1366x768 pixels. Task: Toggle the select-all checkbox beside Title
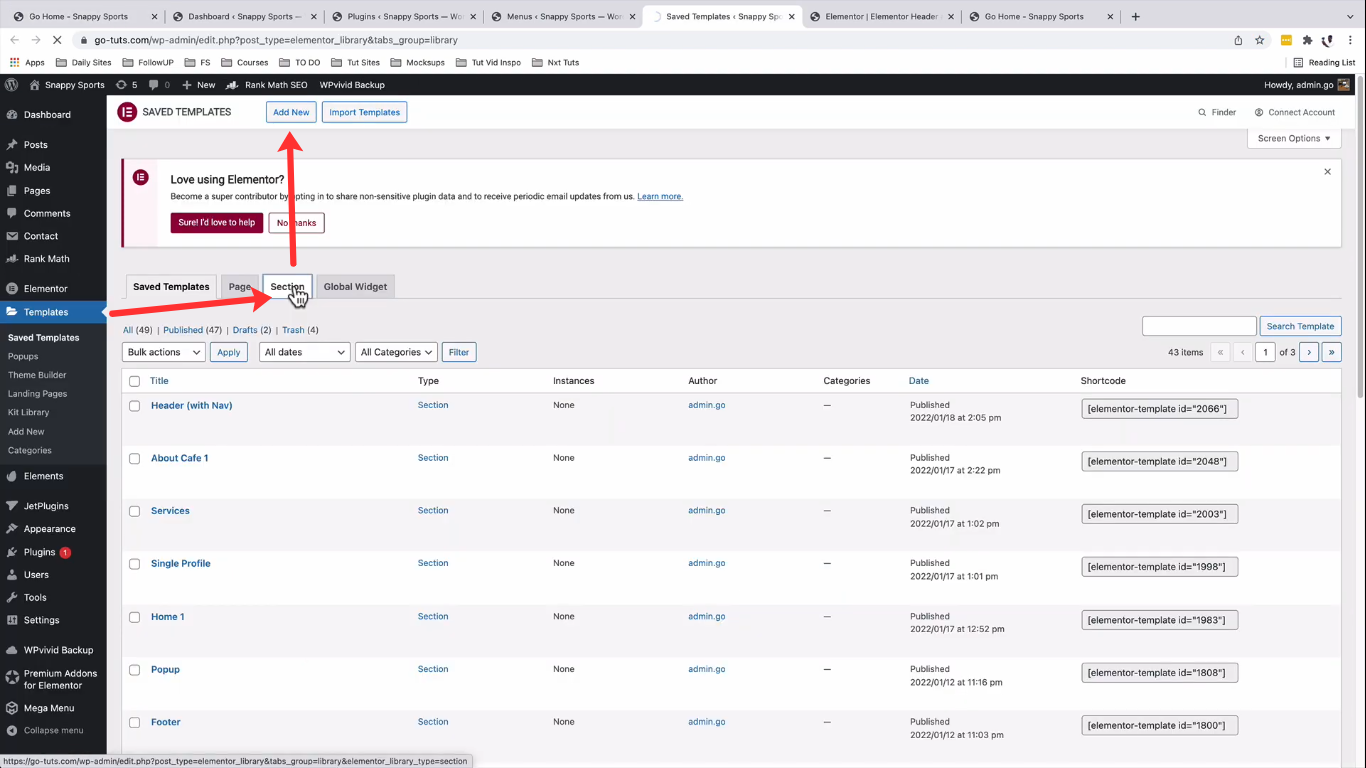(x=135, y=381)
